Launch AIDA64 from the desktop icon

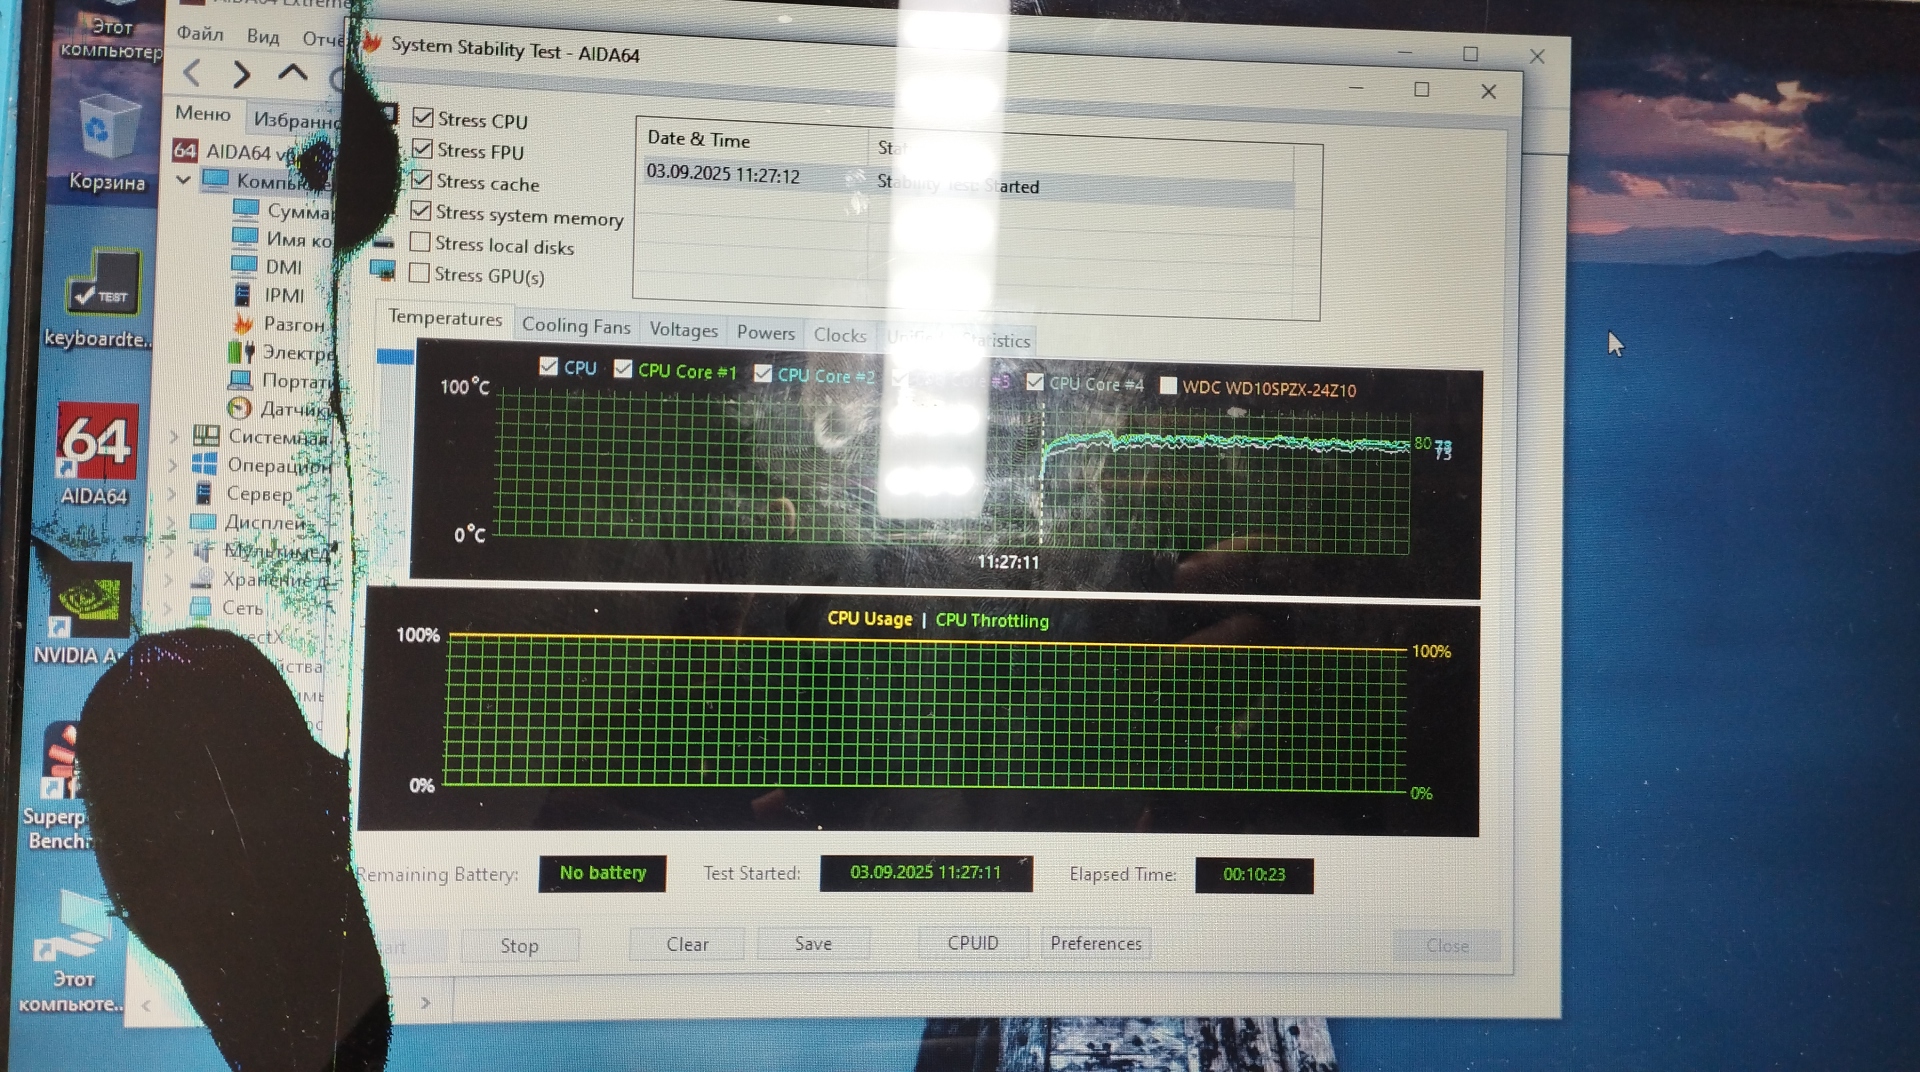96,447
